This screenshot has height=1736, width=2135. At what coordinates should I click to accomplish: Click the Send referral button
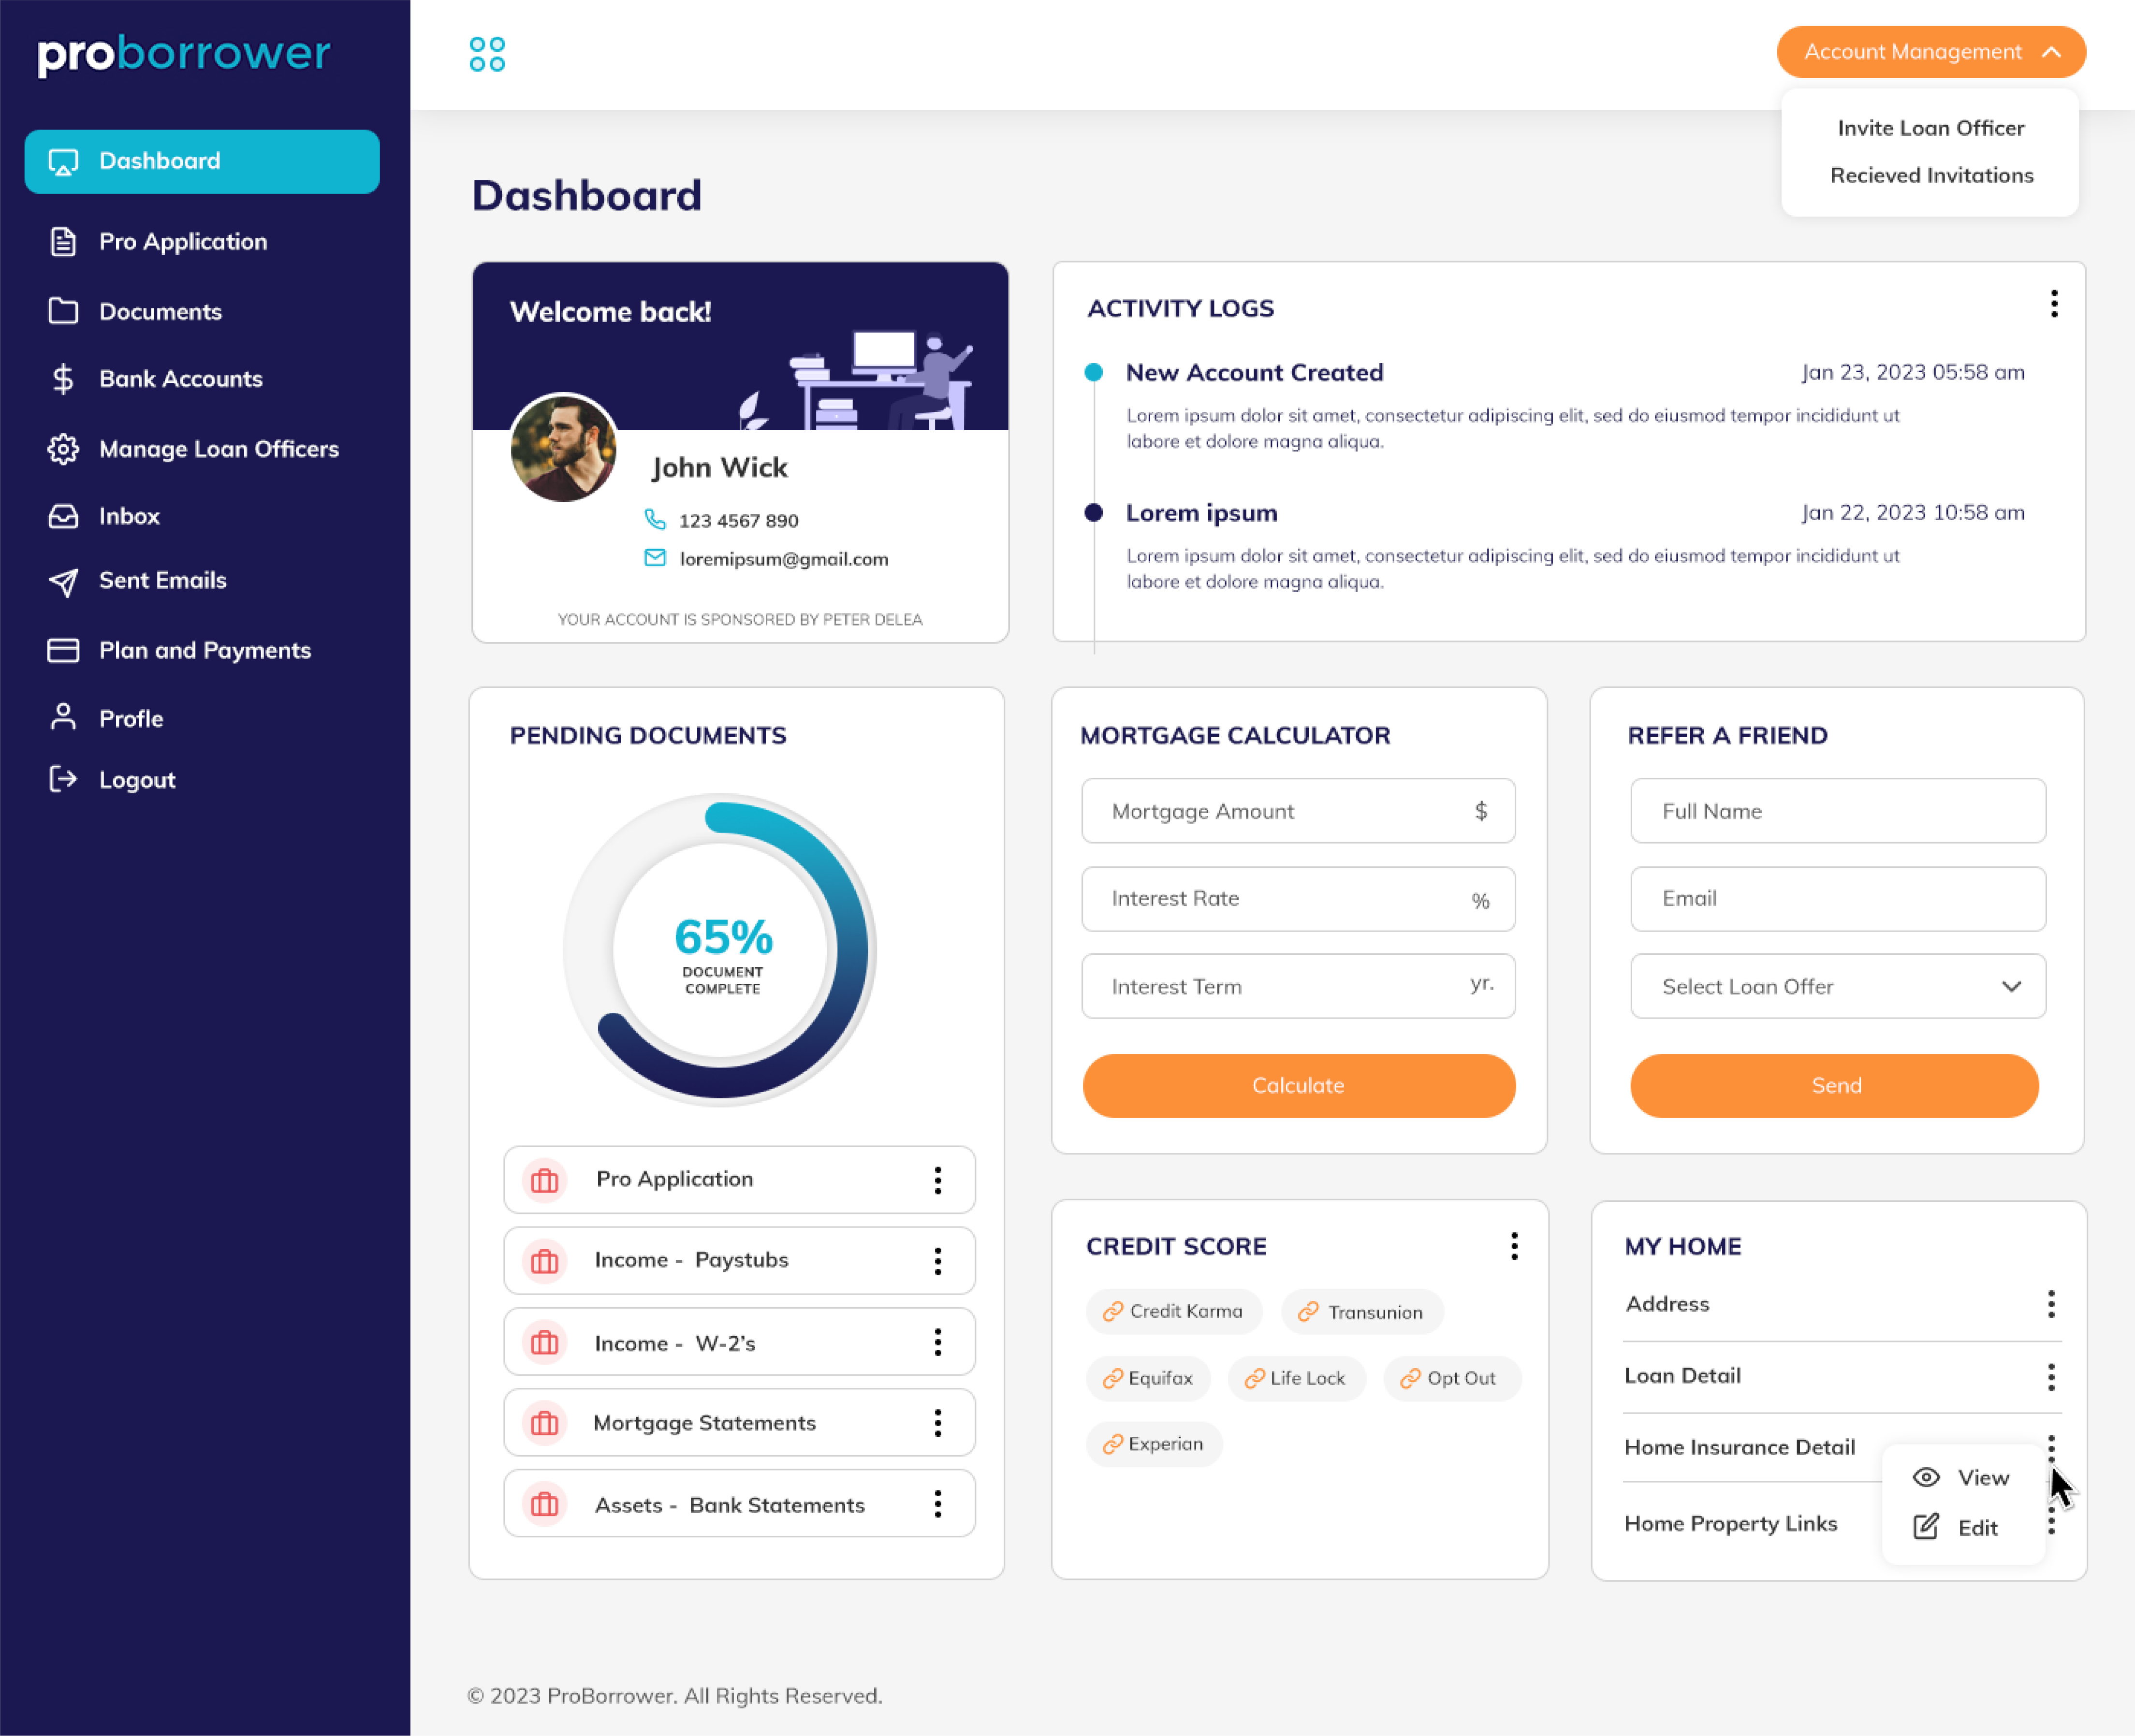point(1834,1085)
